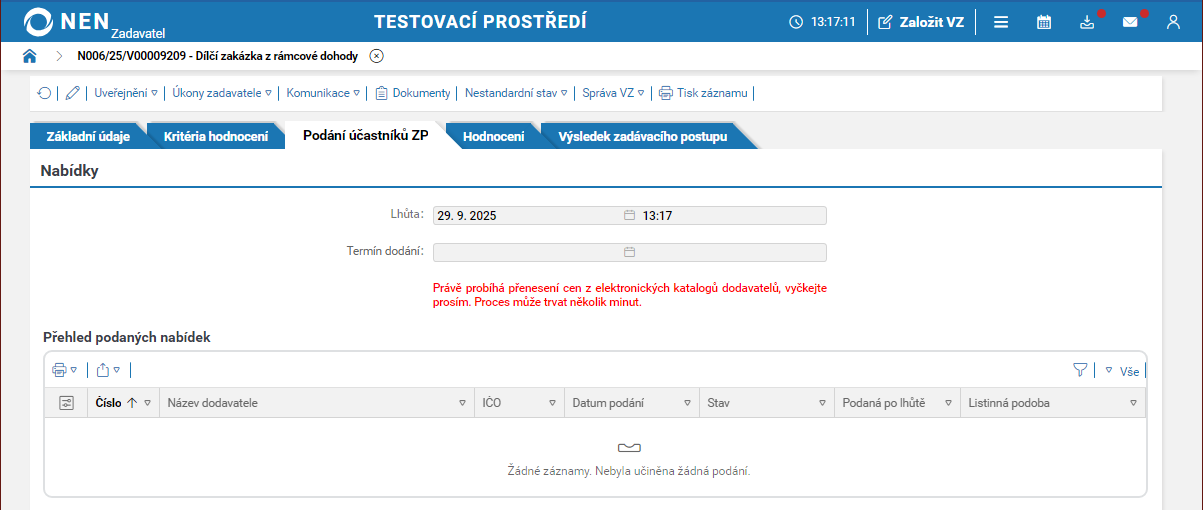
Task: Switch to the Základní údaje tab
Action: click(x=88, y=137)
